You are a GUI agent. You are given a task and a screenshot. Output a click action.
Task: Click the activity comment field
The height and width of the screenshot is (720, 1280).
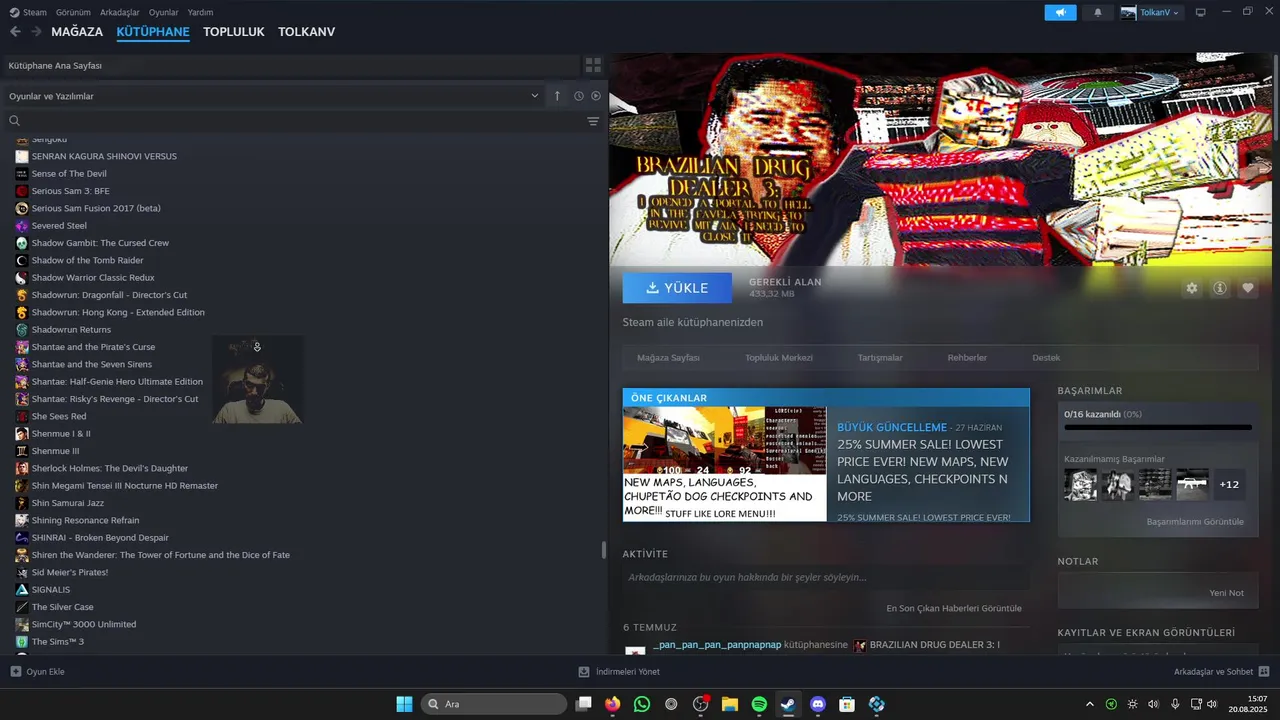tap(826, 578)
